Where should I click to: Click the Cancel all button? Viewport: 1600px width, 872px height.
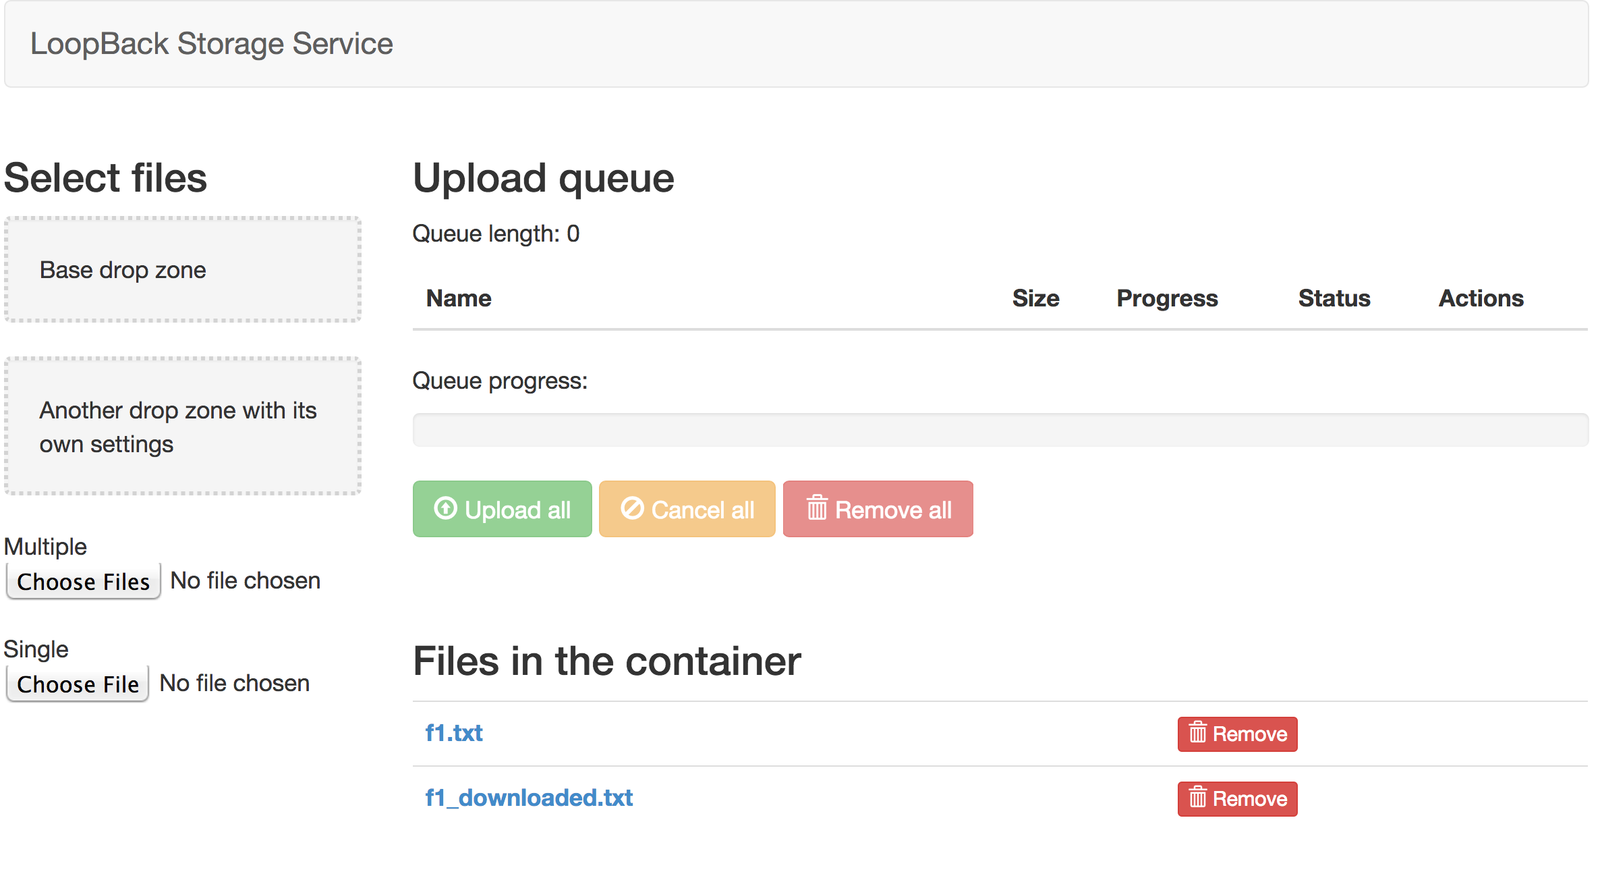coord(687,509)
